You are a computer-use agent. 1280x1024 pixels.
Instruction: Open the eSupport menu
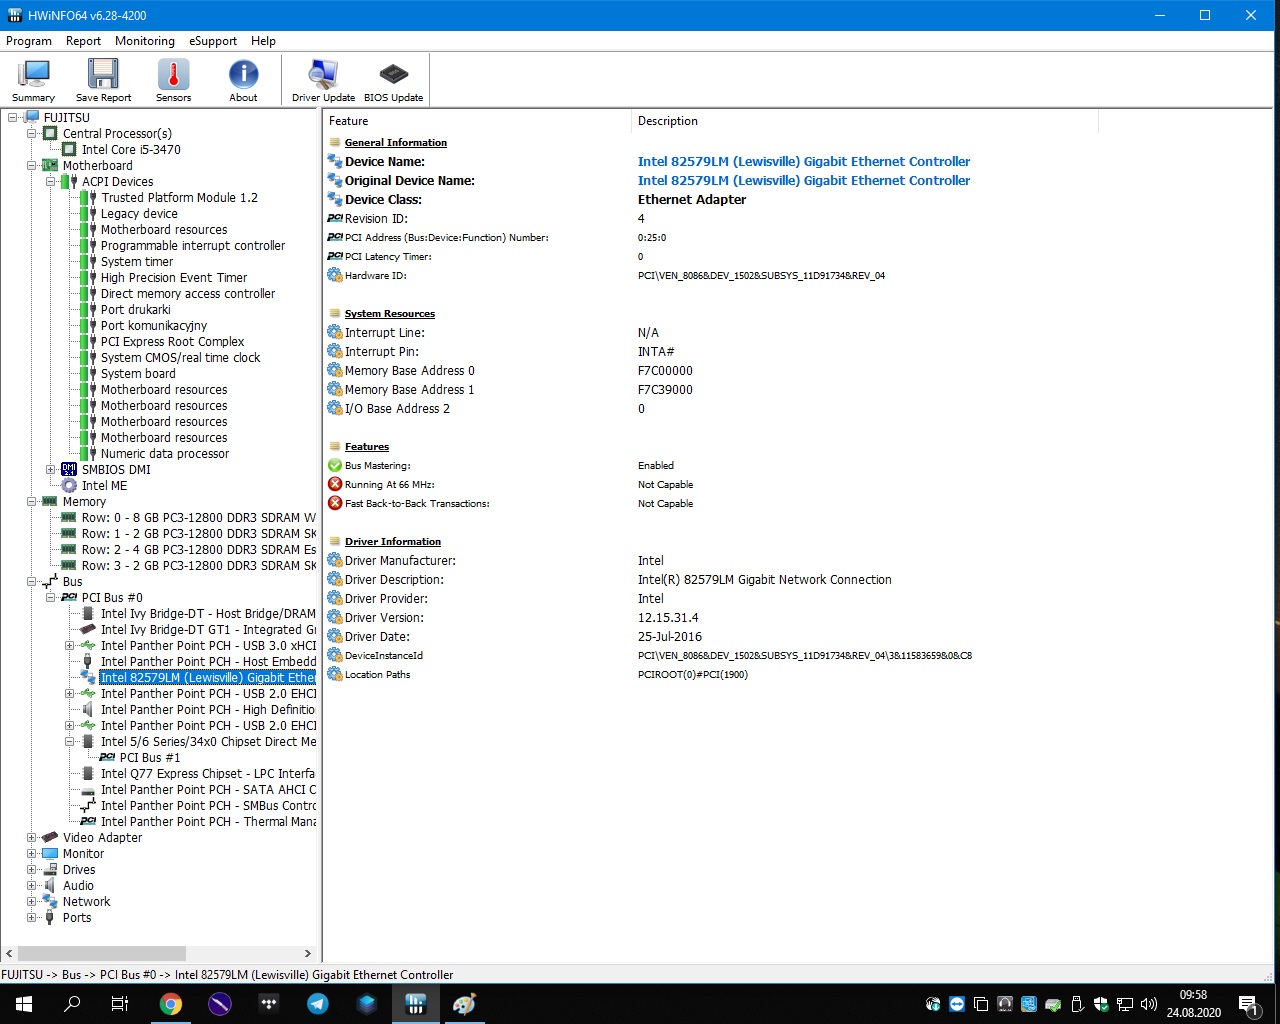[213, 41]
